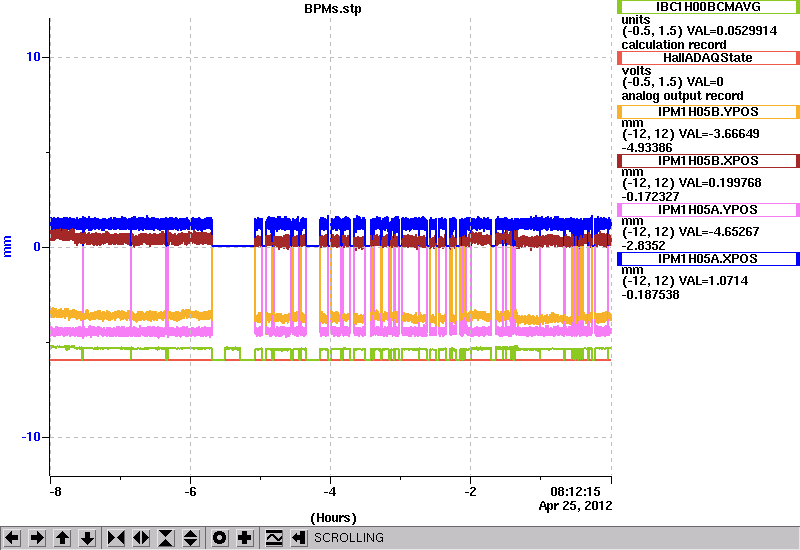Click the 'units' label under IBC1H00BCMAVG
800x550 pixels.
(636, 20)
